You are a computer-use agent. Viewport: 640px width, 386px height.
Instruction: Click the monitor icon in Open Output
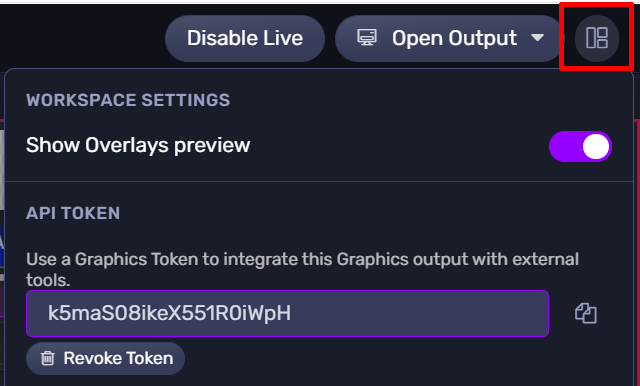[x=367, y=38]
